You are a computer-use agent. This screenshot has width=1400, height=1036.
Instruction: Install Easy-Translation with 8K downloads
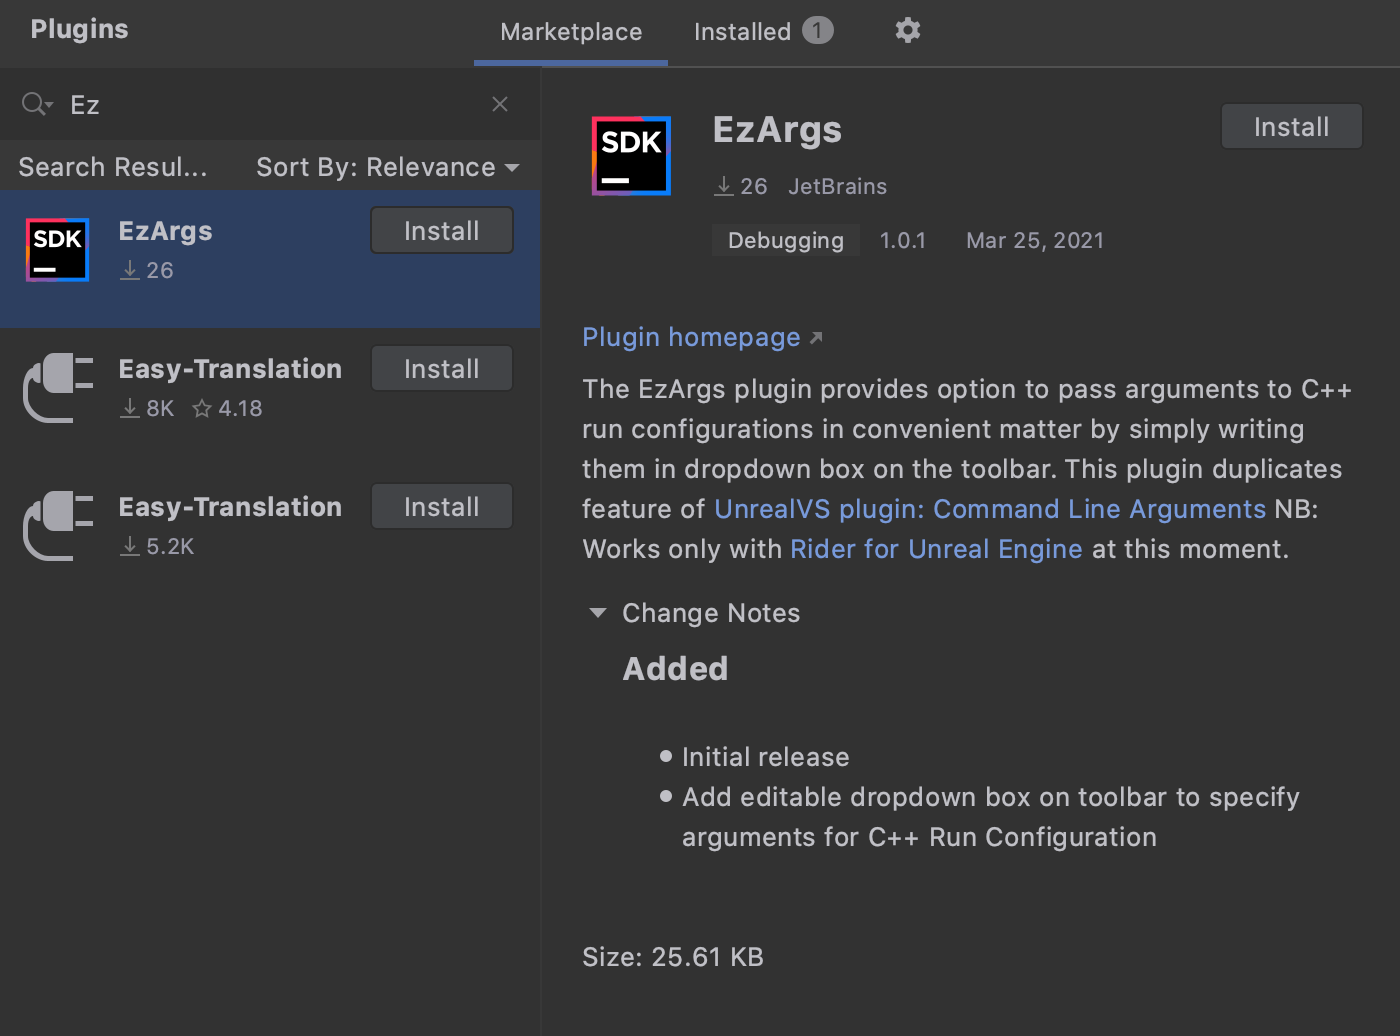pos(442,368)
